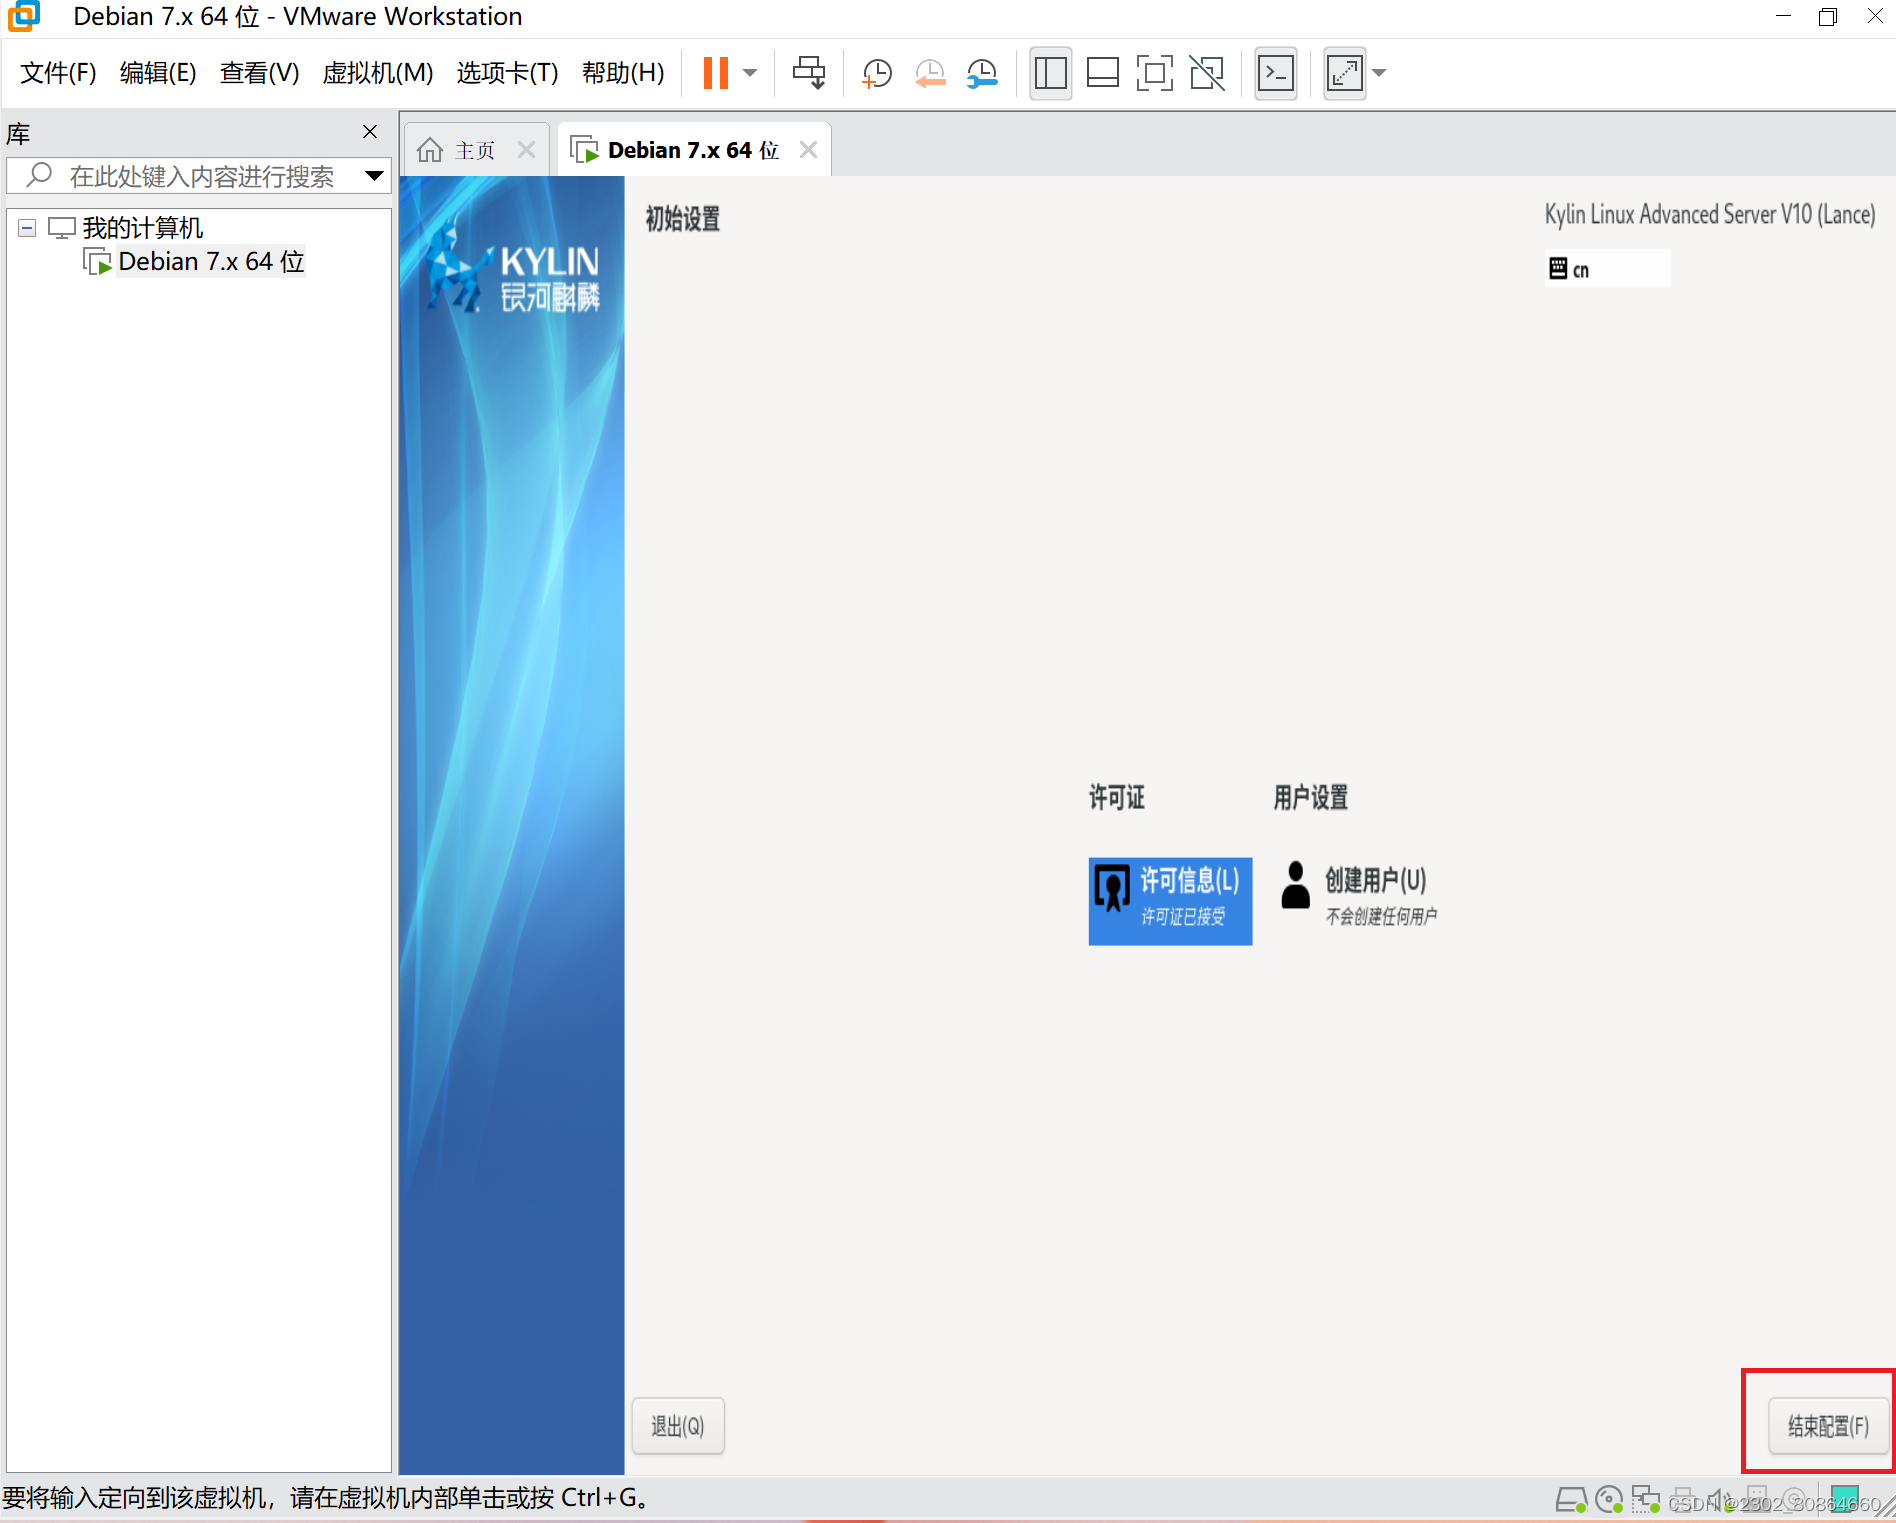The image size is (1896, 1523).
Task: Open the stretch display dropdown arrow
Action: [x=1379, y=73]
